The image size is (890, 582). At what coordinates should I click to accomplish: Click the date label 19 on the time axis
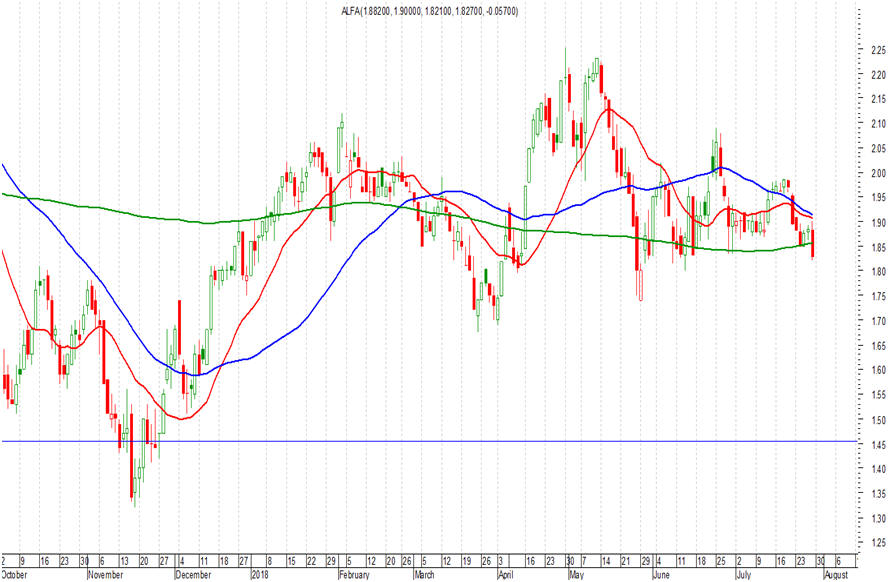coord(467,562)
